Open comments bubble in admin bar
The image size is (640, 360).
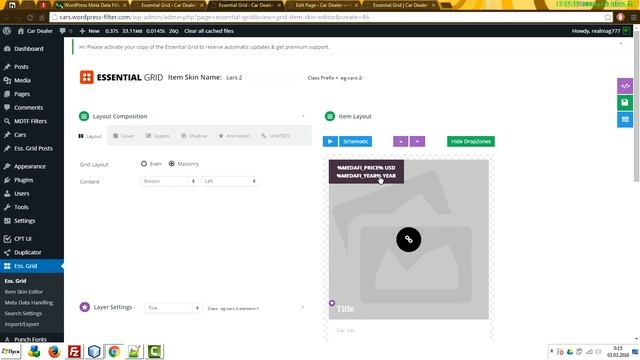(65, 31)
